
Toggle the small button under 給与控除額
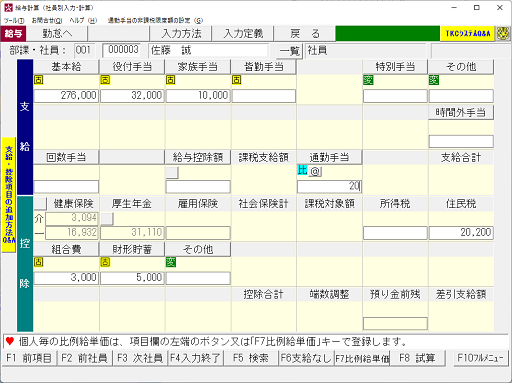[172, 173]
